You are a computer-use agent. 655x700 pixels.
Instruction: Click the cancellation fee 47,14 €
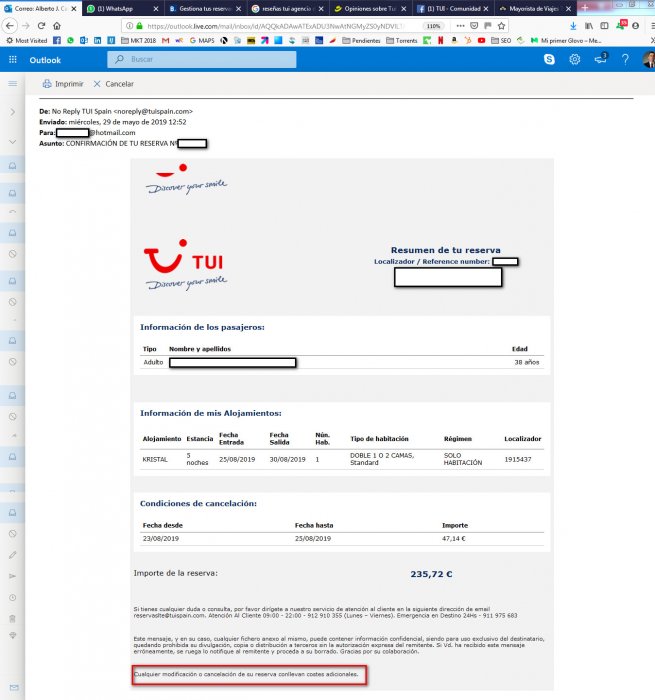click(x=454, y=538)
